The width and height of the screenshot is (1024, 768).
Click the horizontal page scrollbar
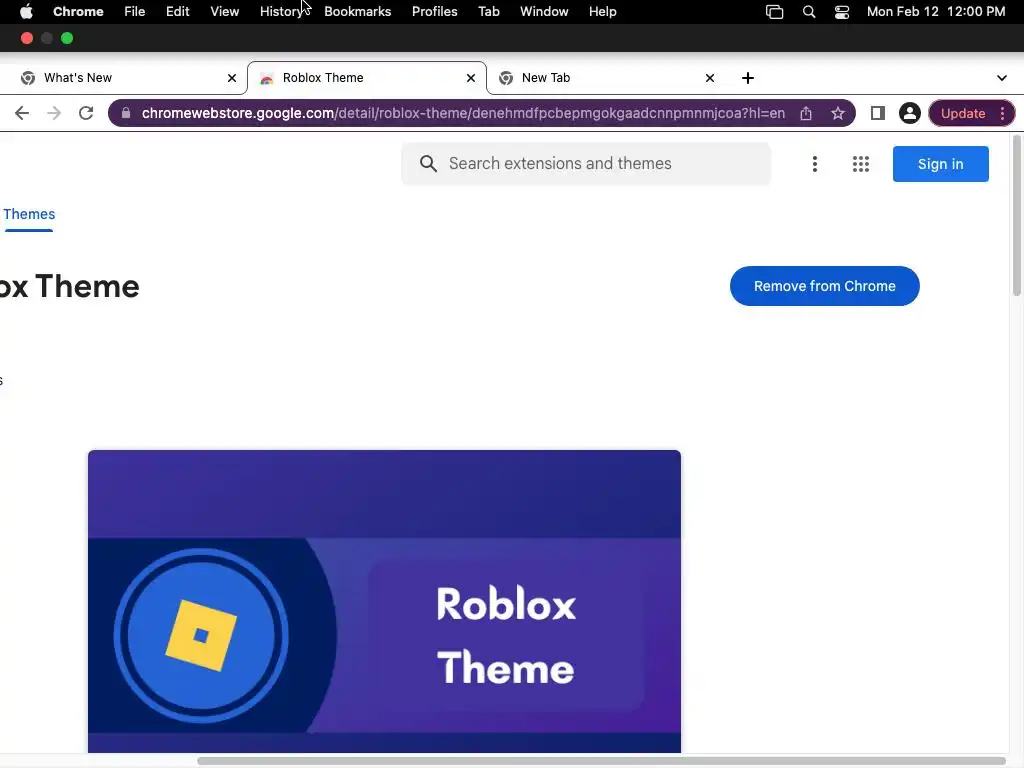[x=601, y=761]
